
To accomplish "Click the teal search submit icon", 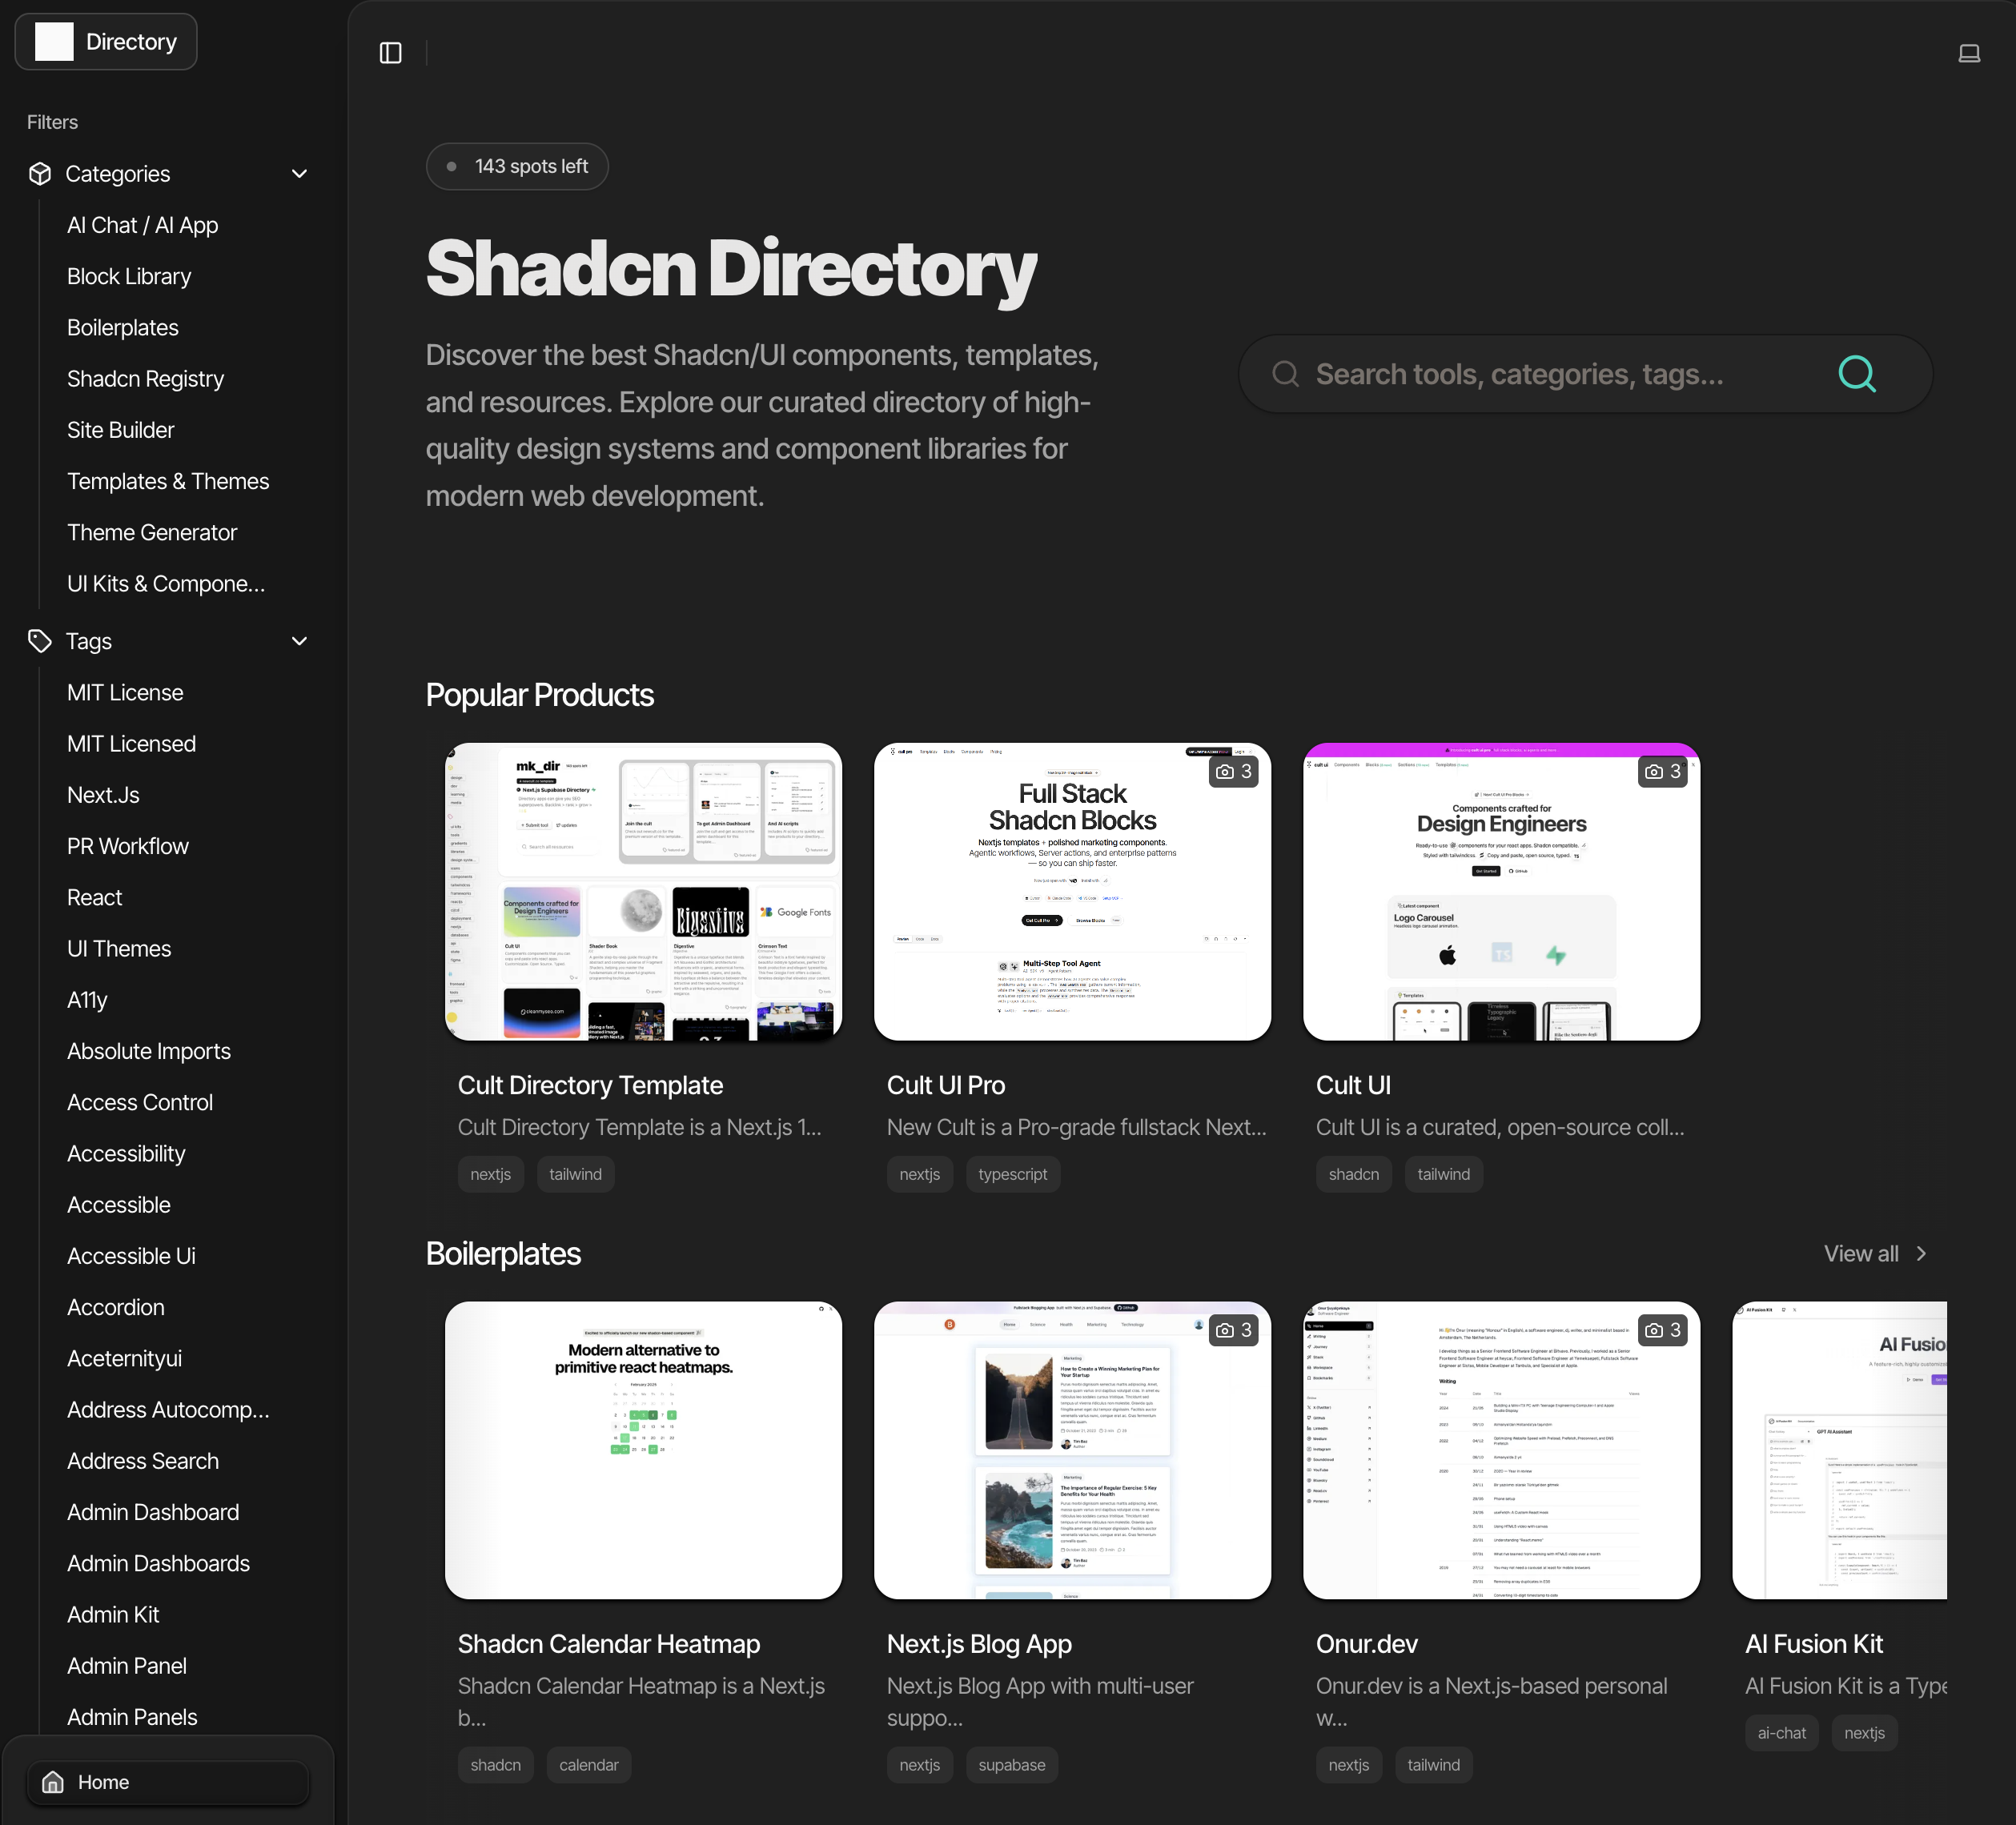I will coord(1856,374).
